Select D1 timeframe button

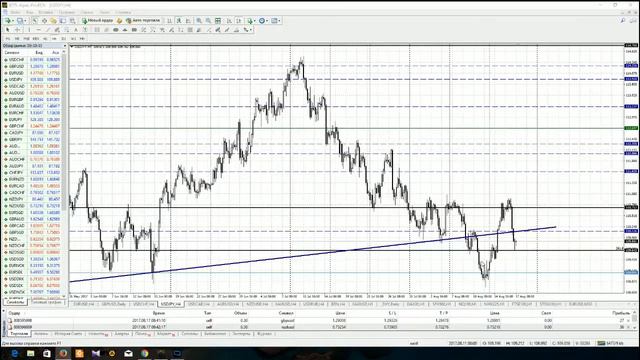64,38
